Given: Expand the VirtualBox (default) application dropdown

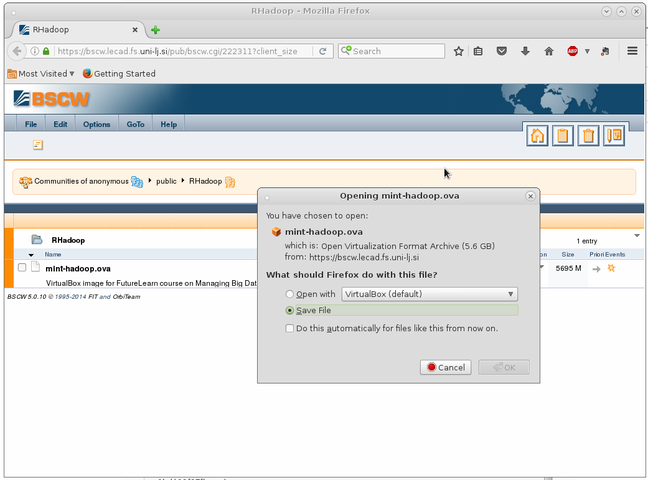Looking at the screenshot, I should 429,294.
